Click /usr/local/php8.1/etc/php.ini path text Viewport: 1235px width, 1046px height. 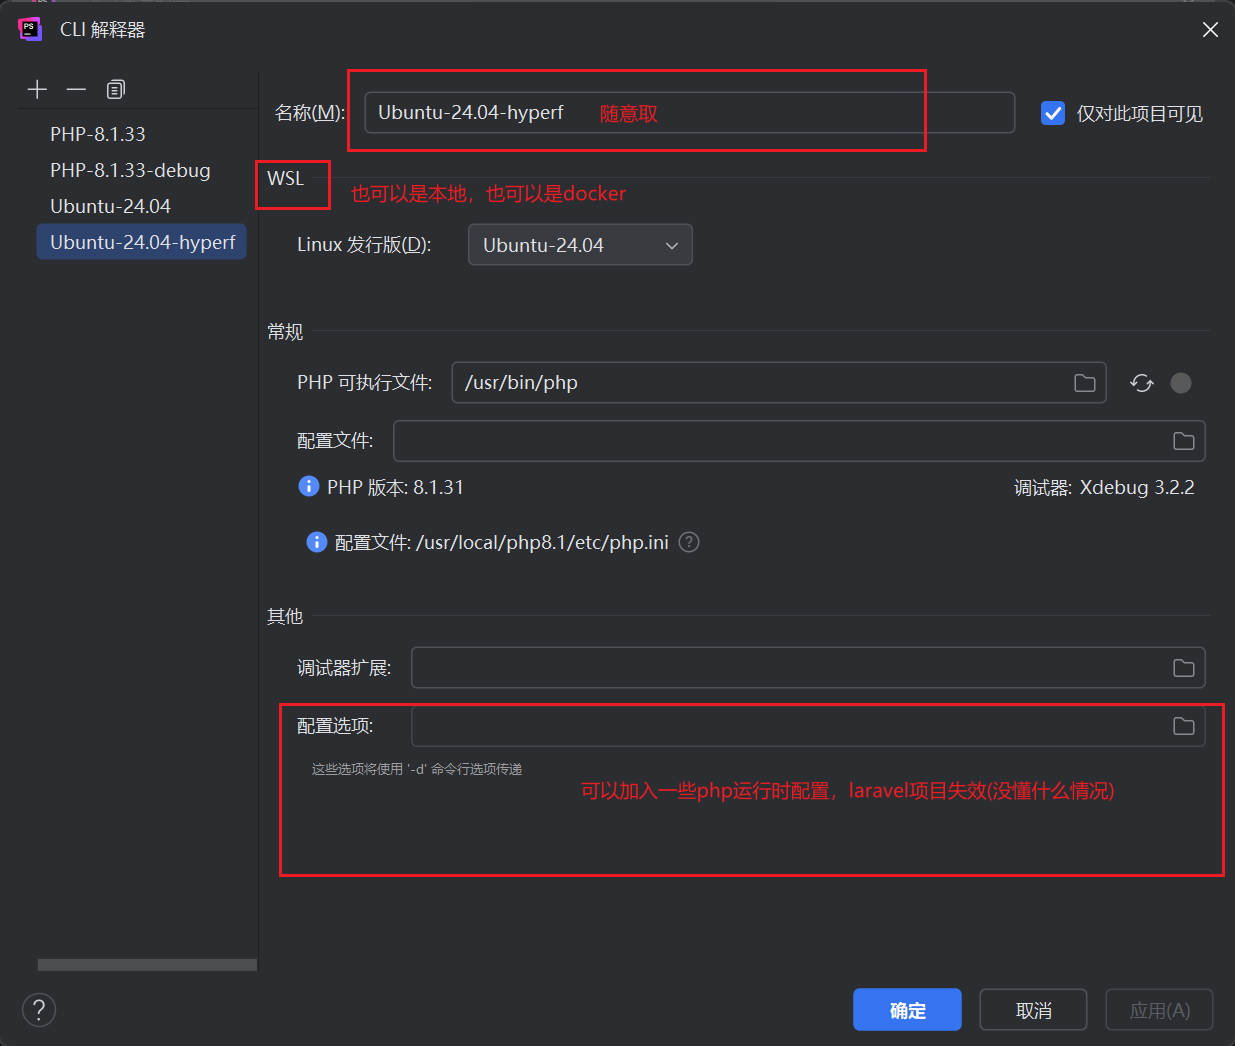[542, 542]
